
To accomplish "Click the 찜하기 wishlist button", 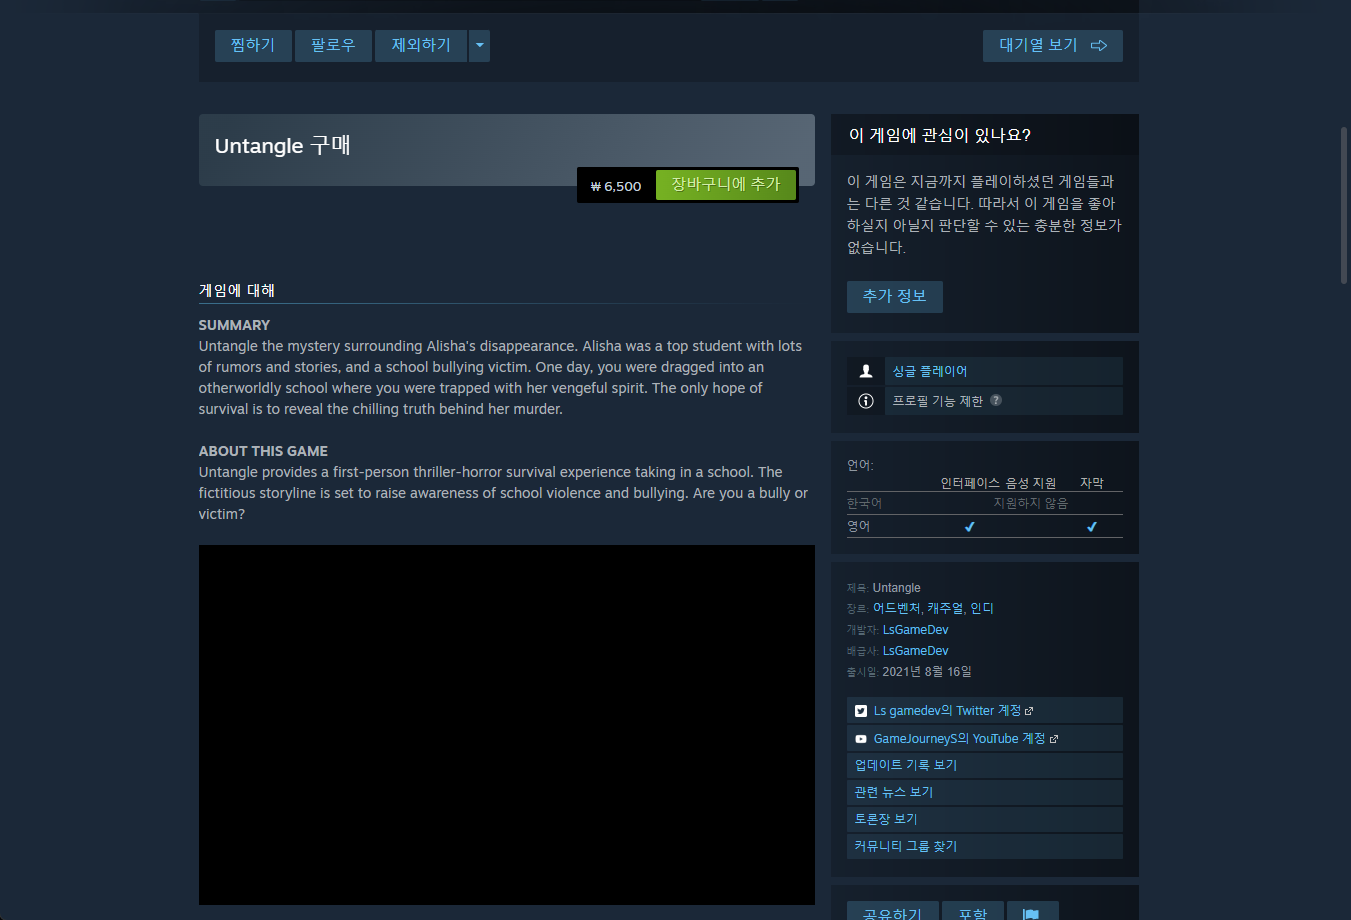I will [253, 46].
